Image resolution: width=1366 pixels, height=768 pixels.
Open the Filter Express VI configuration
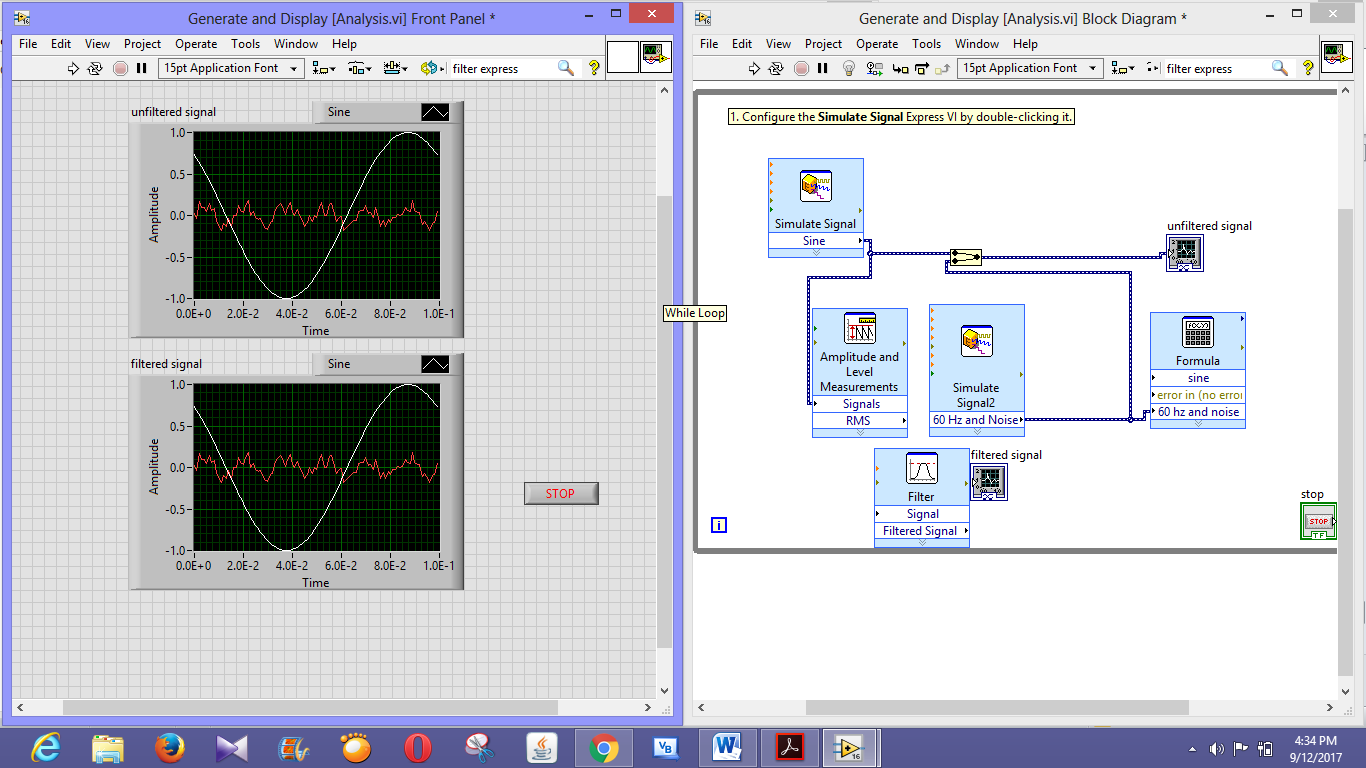pyautogui.click(x=921, y=470)
